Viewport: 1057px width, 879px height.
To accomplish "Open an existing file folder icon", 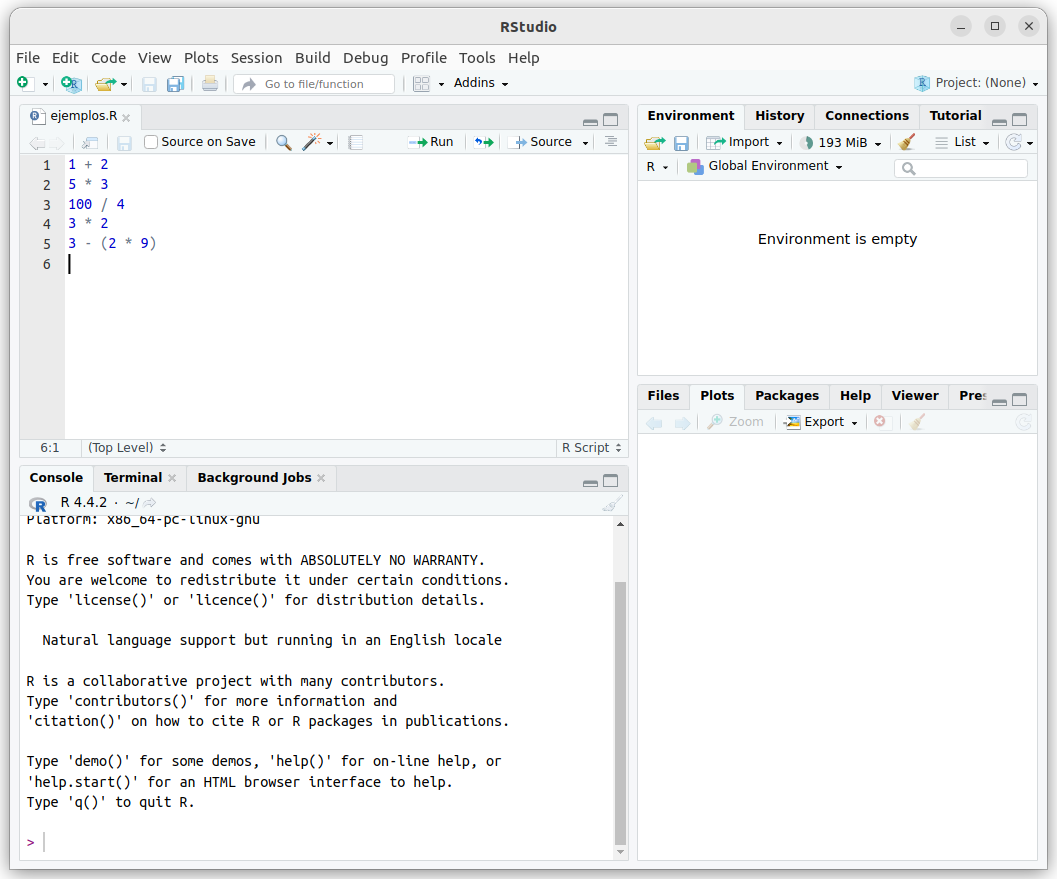I will point(105,84).
